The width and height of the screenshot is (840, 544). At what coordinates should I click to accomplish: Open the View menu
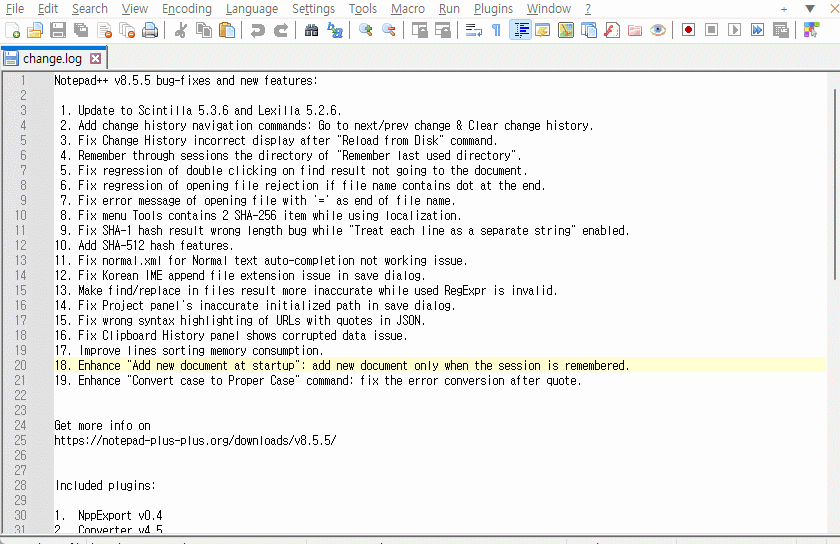click(134, 9)
